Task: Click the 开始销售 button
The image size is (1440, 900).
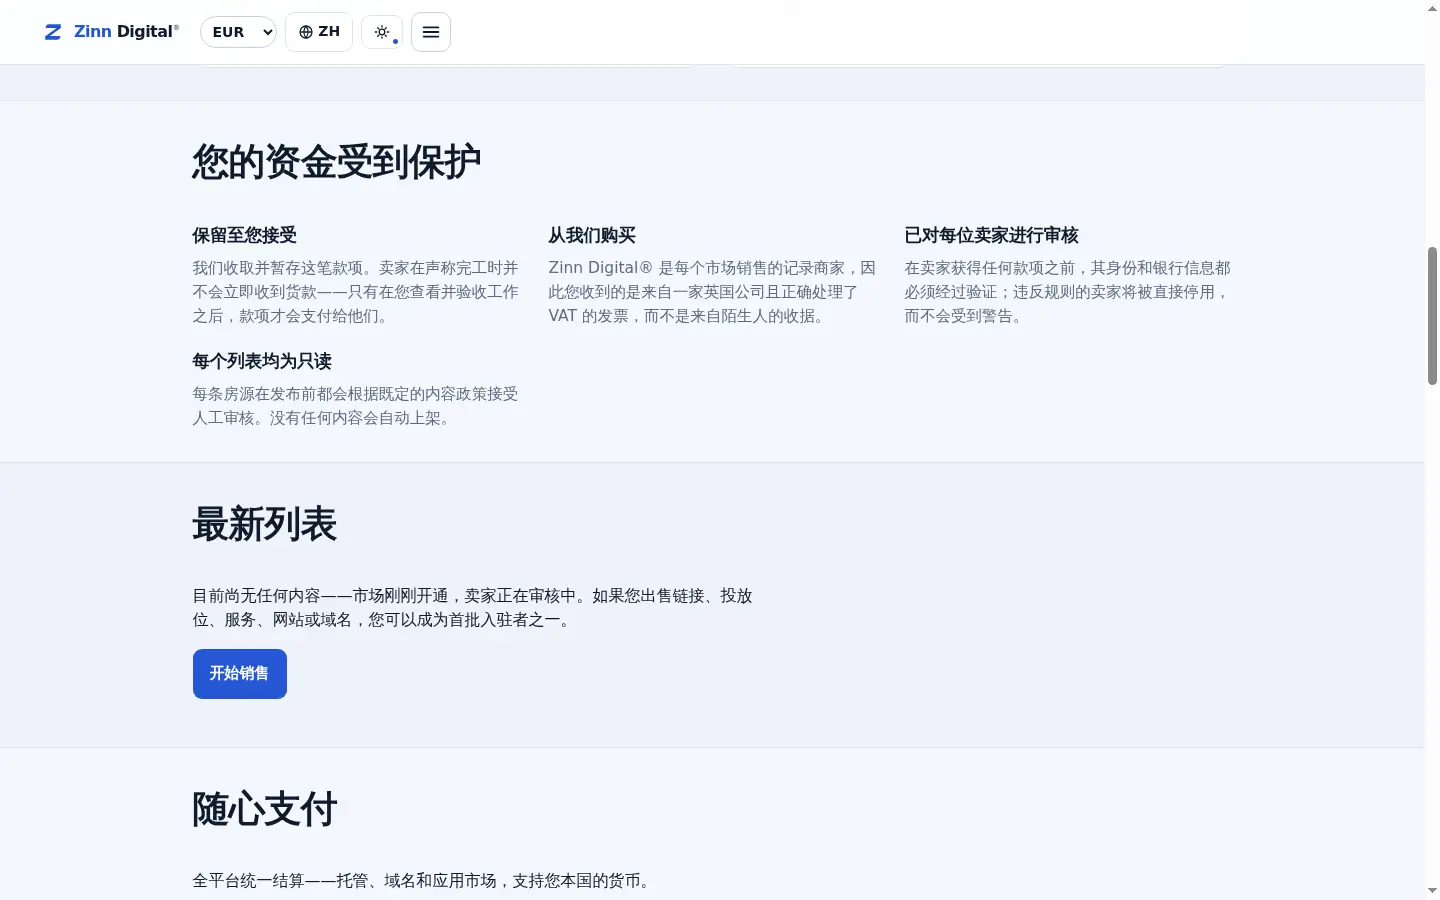Action: 240,674
